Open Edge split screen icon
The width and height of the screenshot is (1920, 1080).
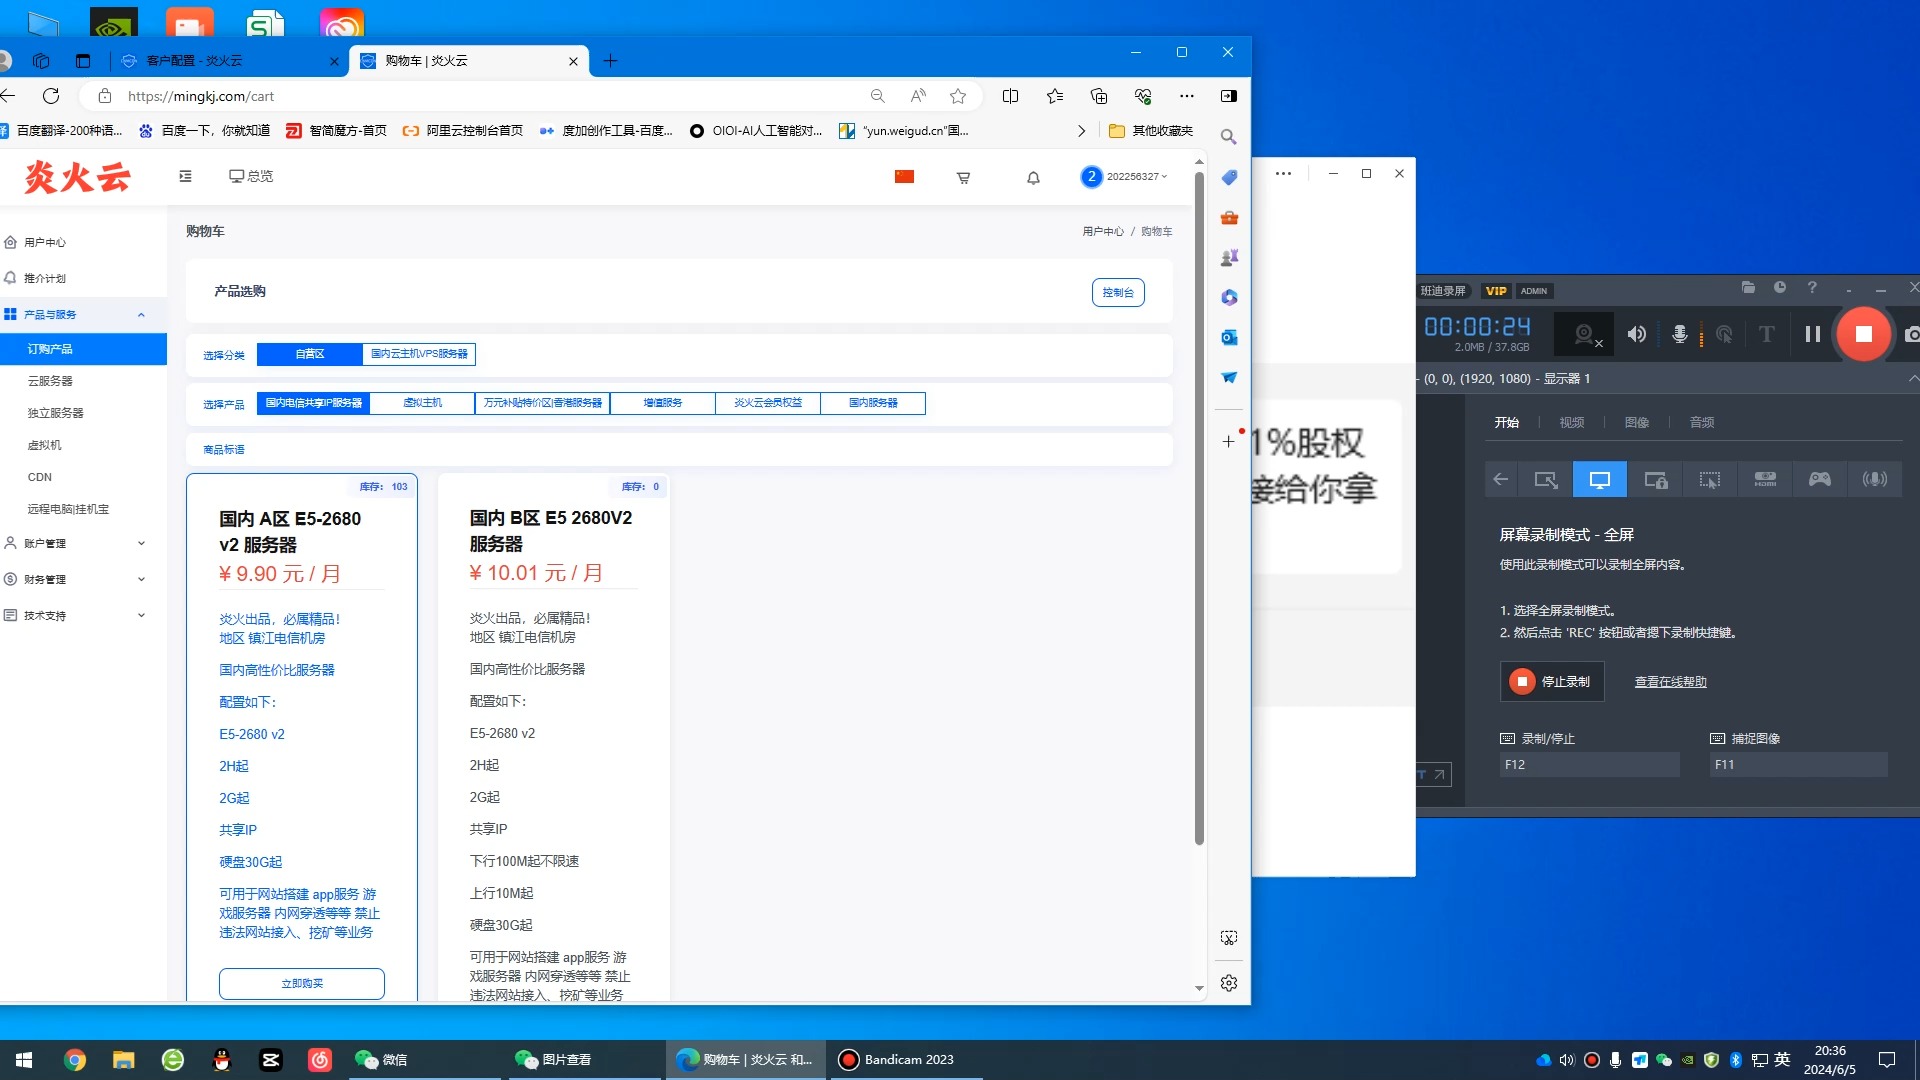(1011, 96)
